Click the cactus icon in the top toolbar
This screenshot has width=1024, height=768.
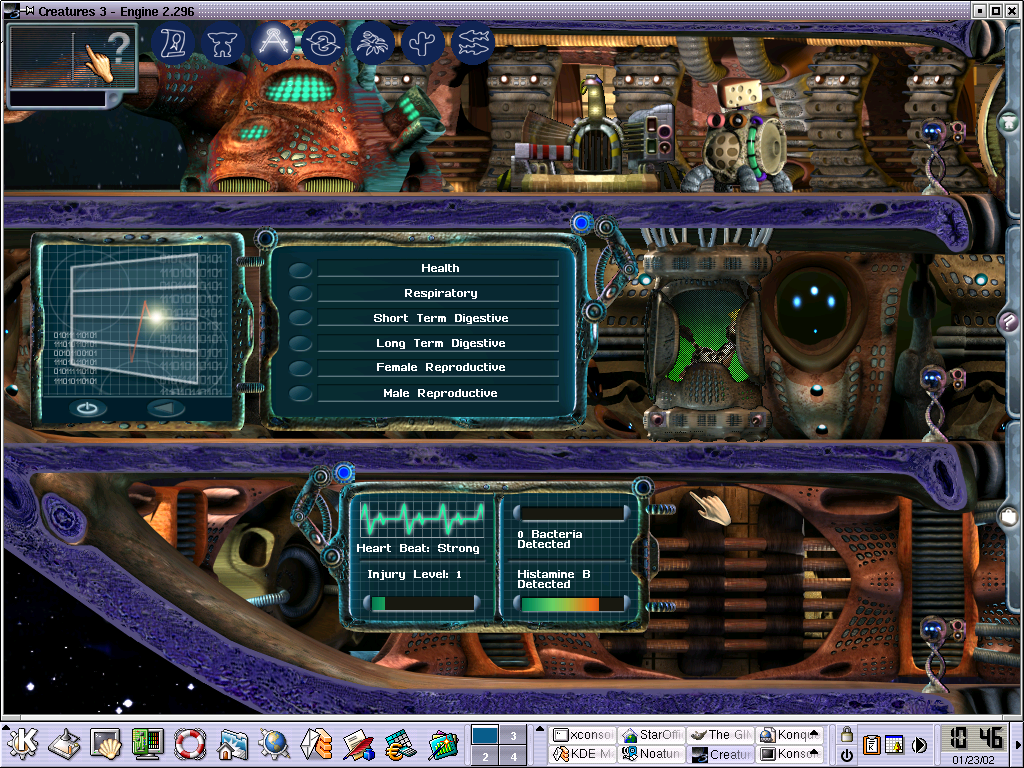(423, 44)
